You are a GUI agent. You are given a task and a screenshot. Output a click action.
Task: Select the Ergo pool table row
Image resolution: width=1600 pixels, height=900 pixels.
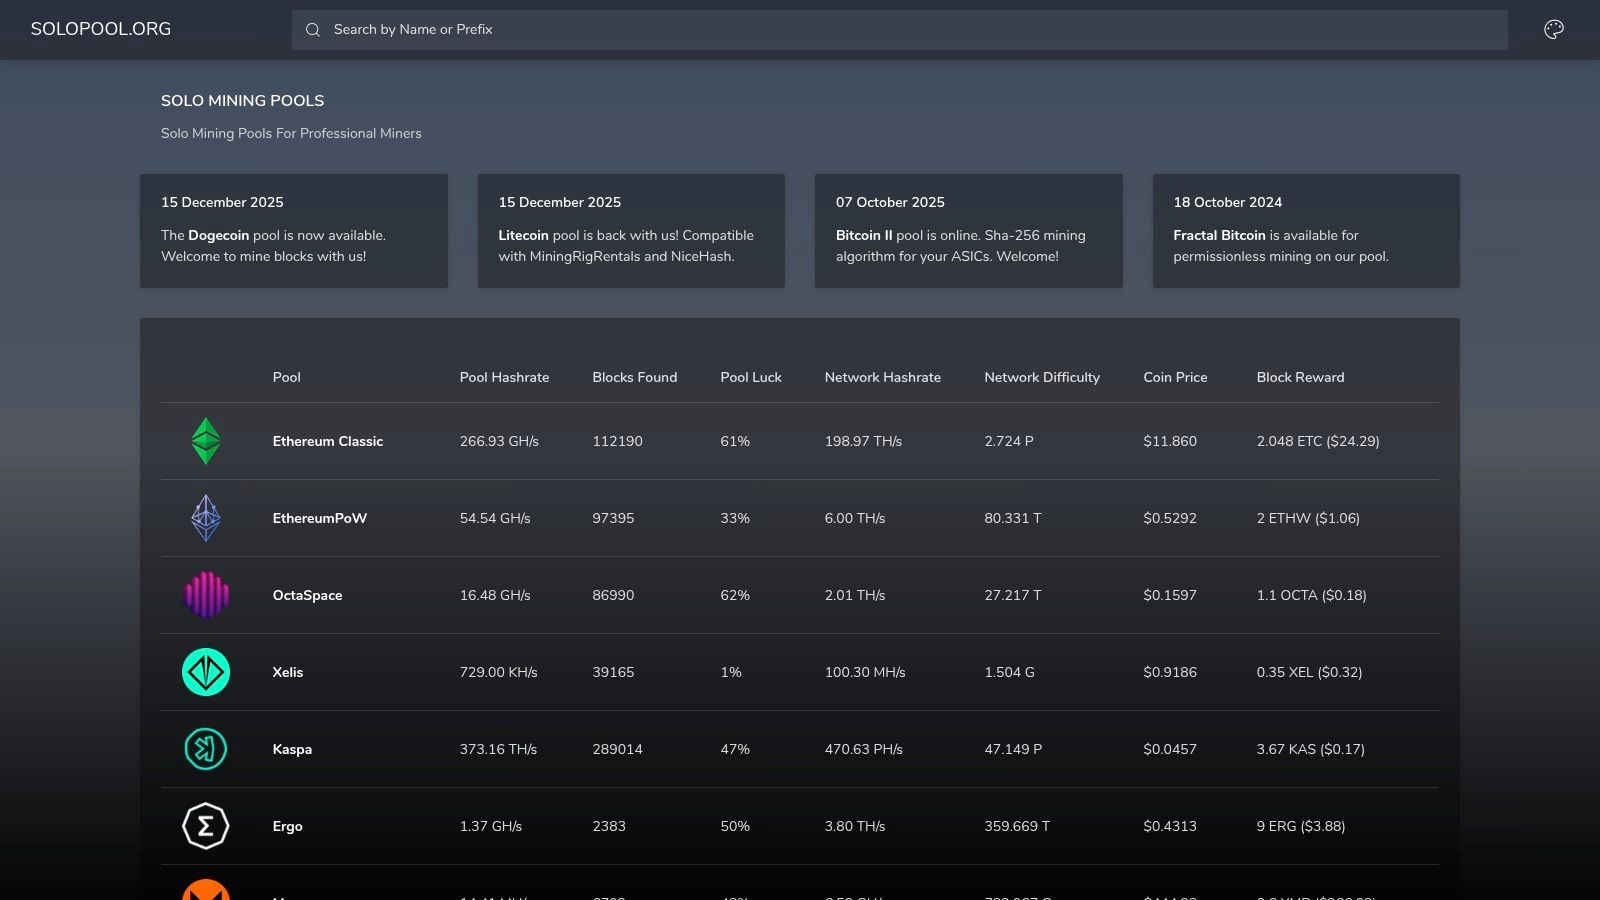point(800,826)
